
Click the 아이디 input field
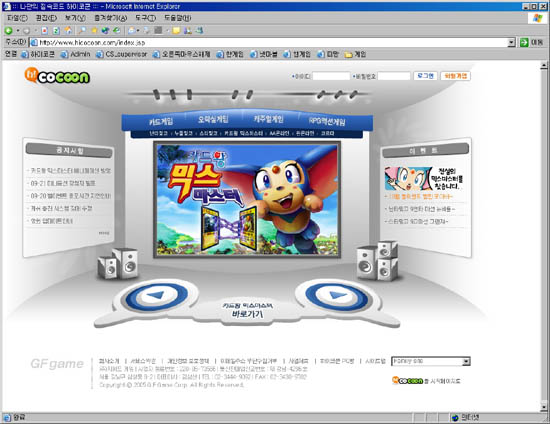(x=331, y=76)
